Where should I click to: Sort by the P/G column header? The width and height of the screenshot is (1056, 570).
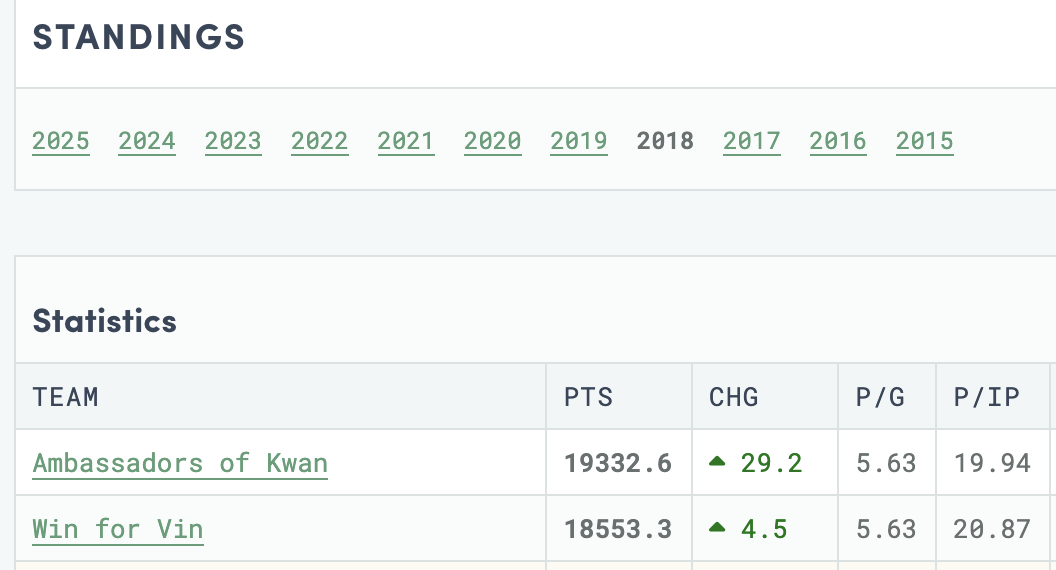880,397
